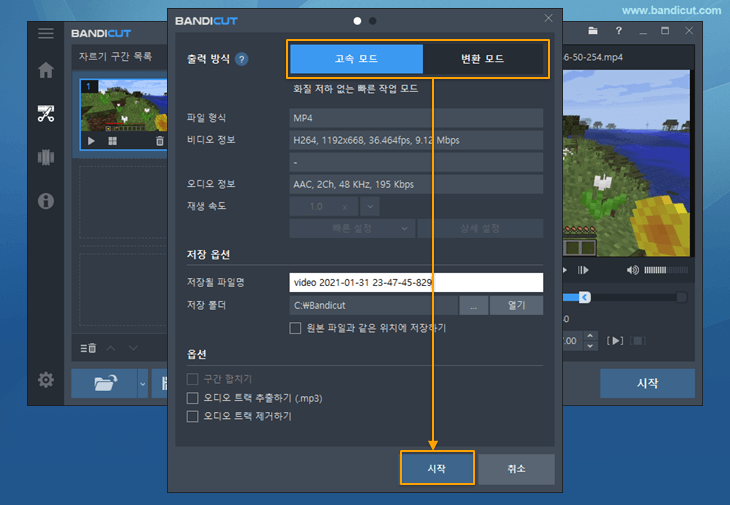Go to second page dot in dialog

click(372, 21)
